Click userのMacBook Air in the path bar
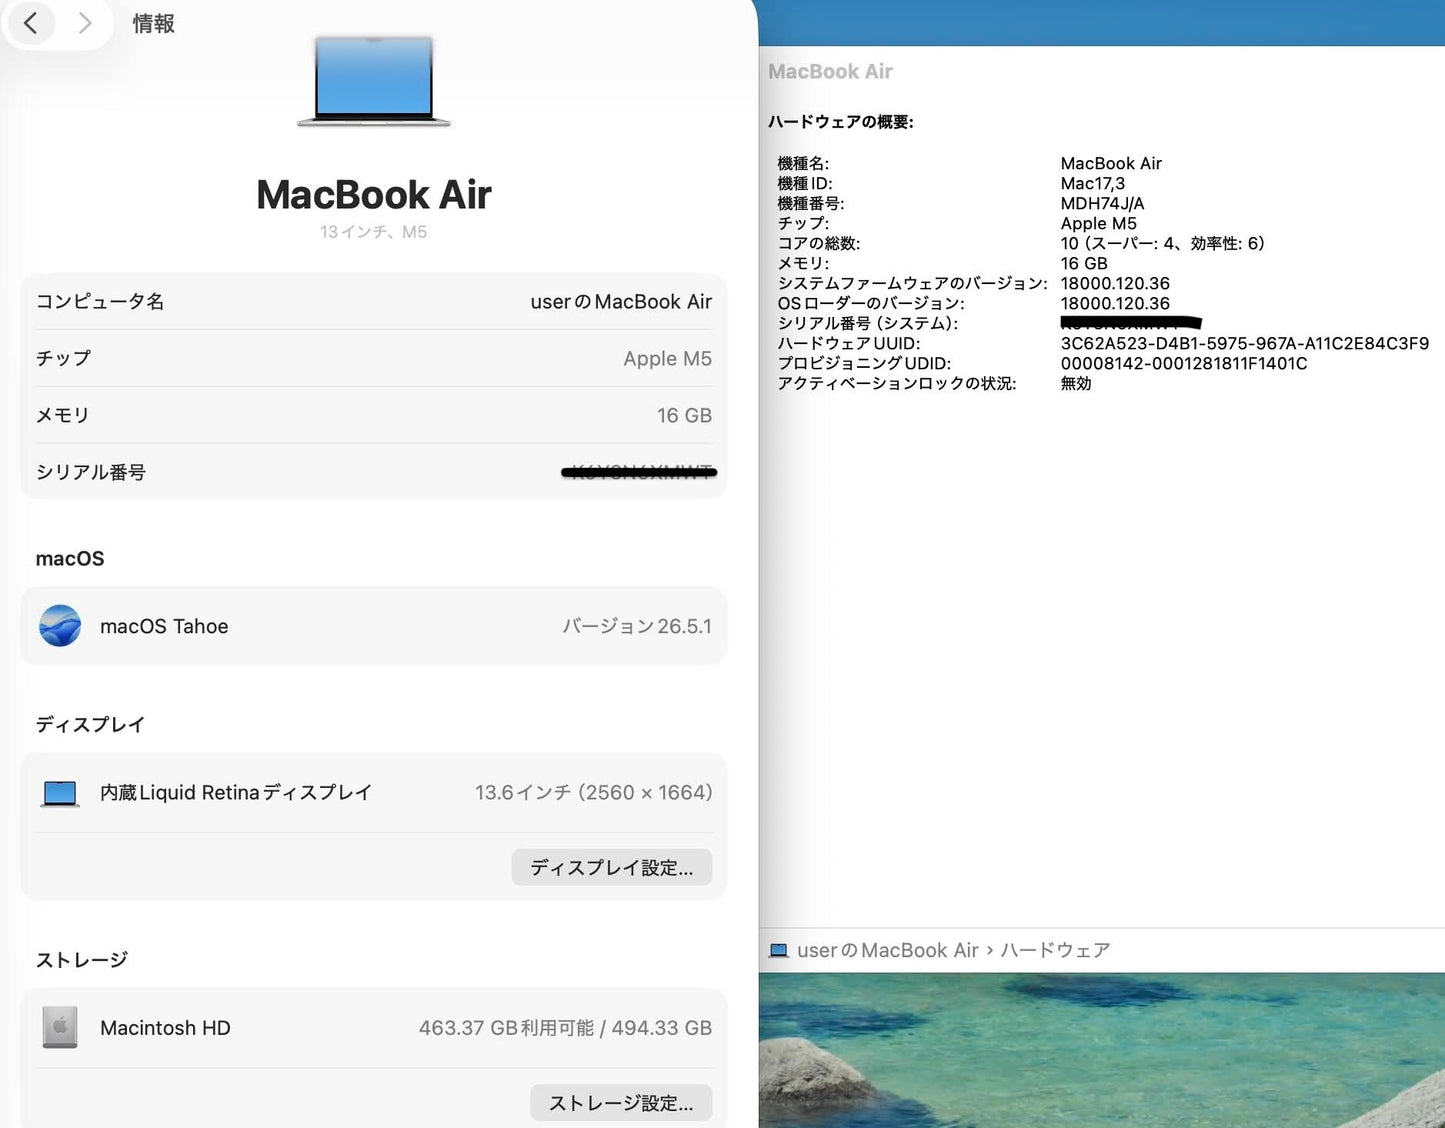The image size is (1445, 1128). click(887, 950)
